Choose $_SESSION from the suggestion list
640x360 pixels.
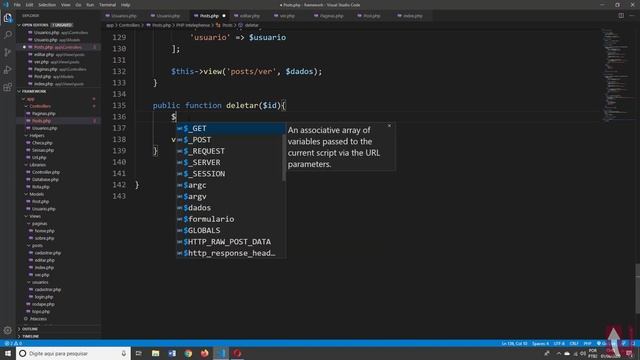click(231, 174)
